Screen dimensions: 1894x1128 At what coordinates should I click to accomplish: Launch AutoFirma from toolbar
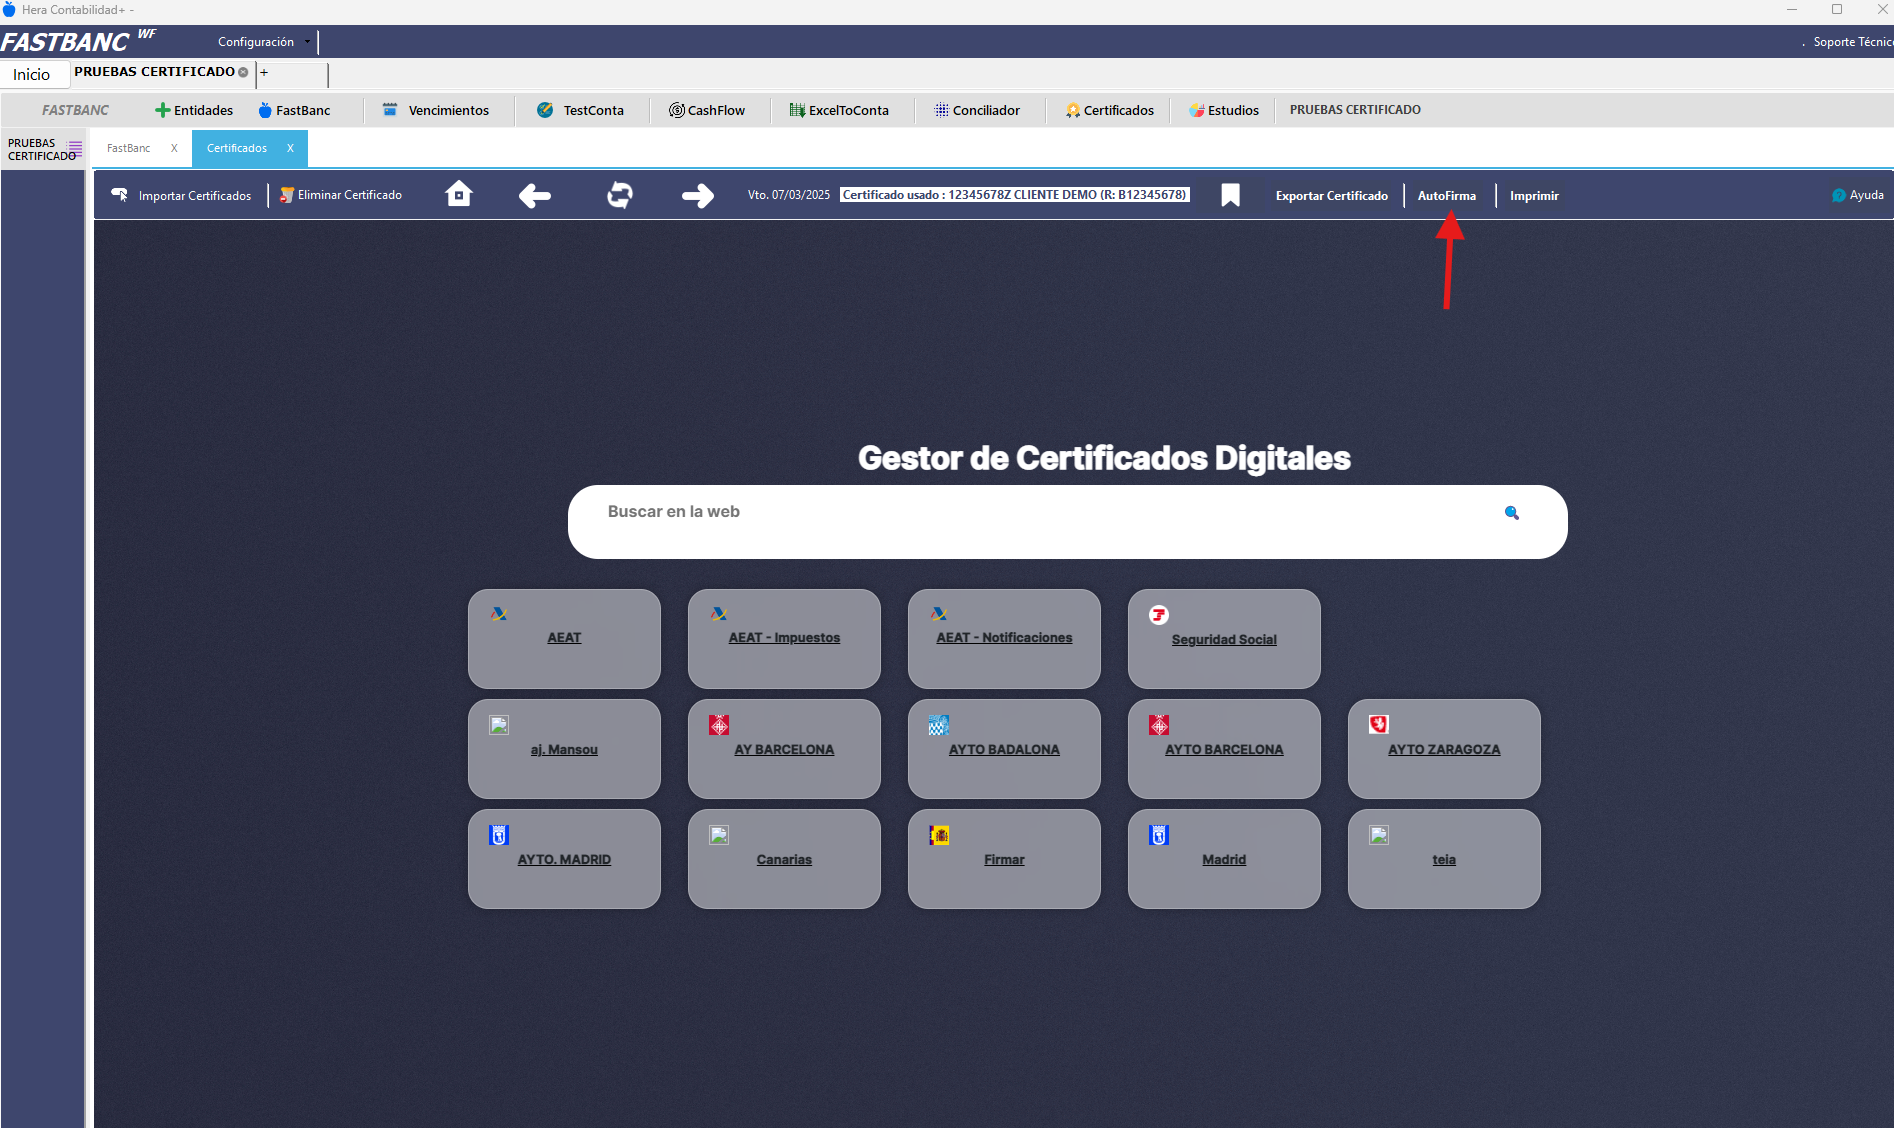pos(1447,196)
